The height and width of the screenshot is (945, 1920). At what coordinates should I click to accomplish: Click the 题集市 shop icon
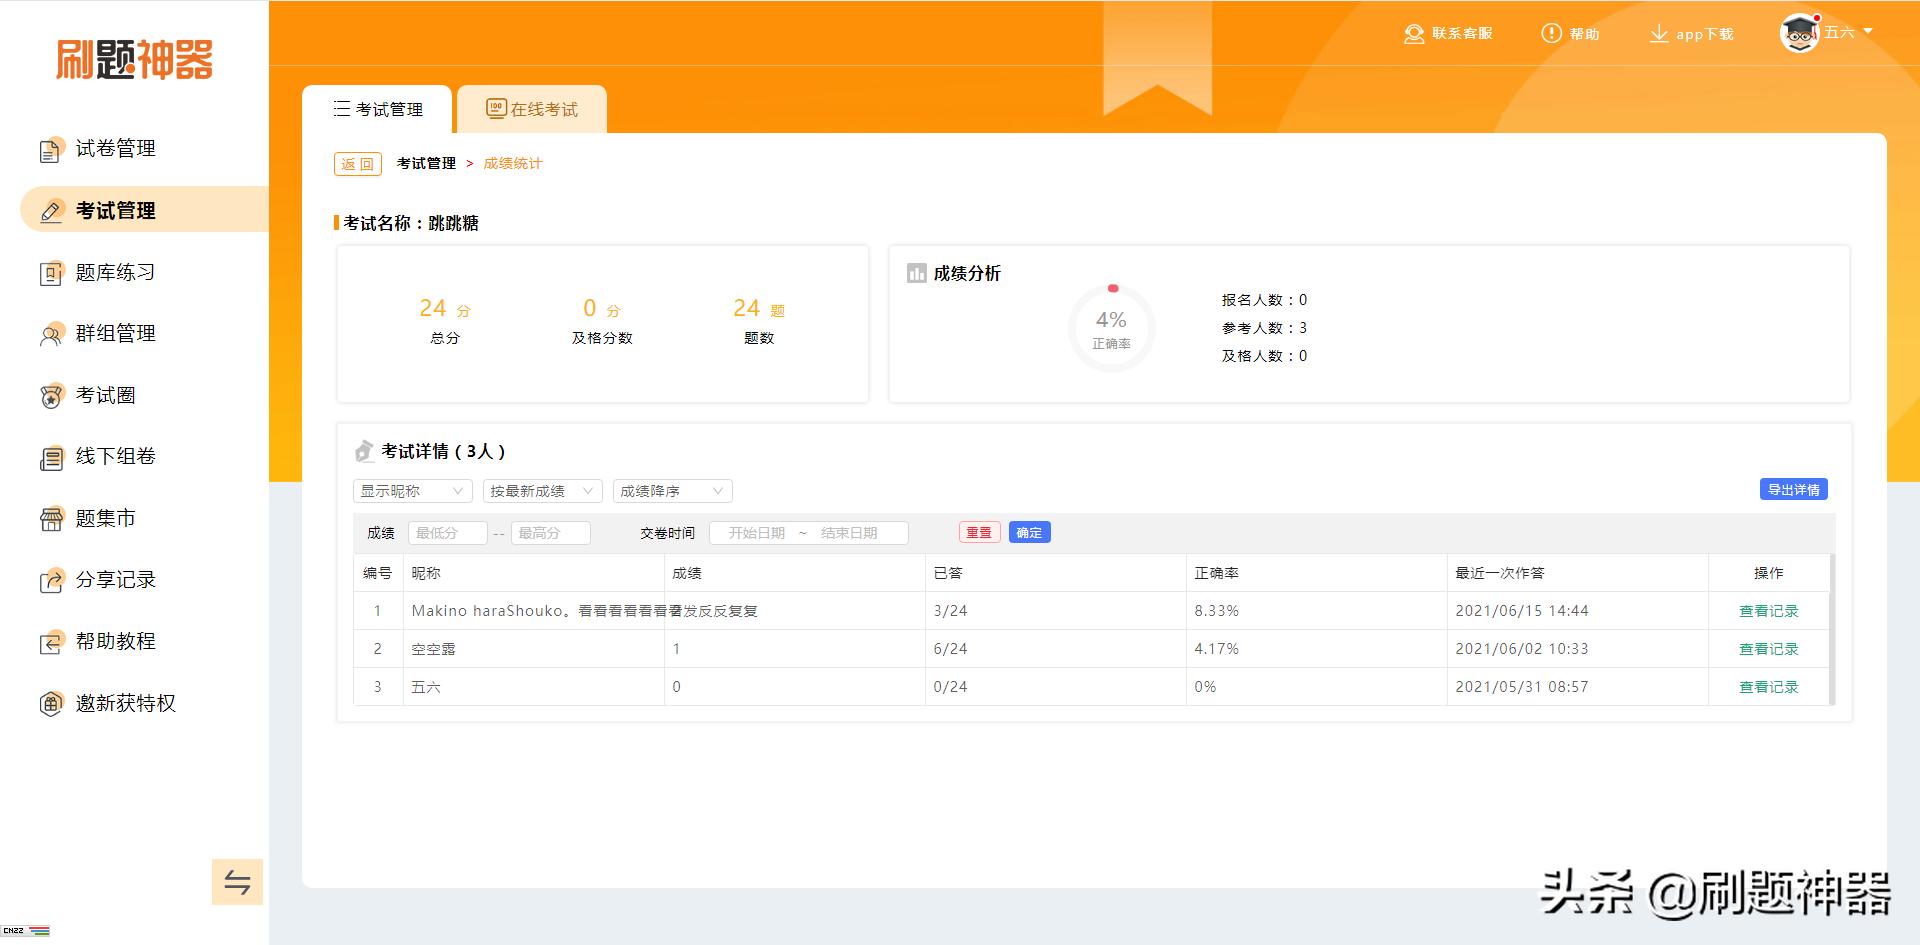click(50, 519)
